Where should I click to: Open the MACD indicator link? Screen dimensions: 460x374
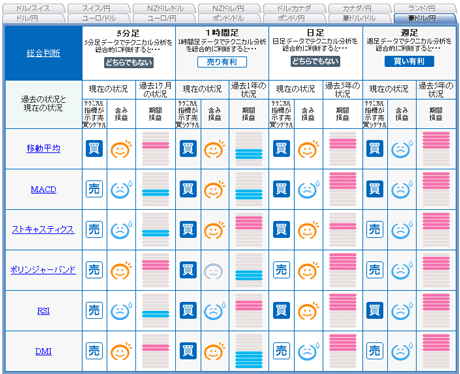click(43, 190)
